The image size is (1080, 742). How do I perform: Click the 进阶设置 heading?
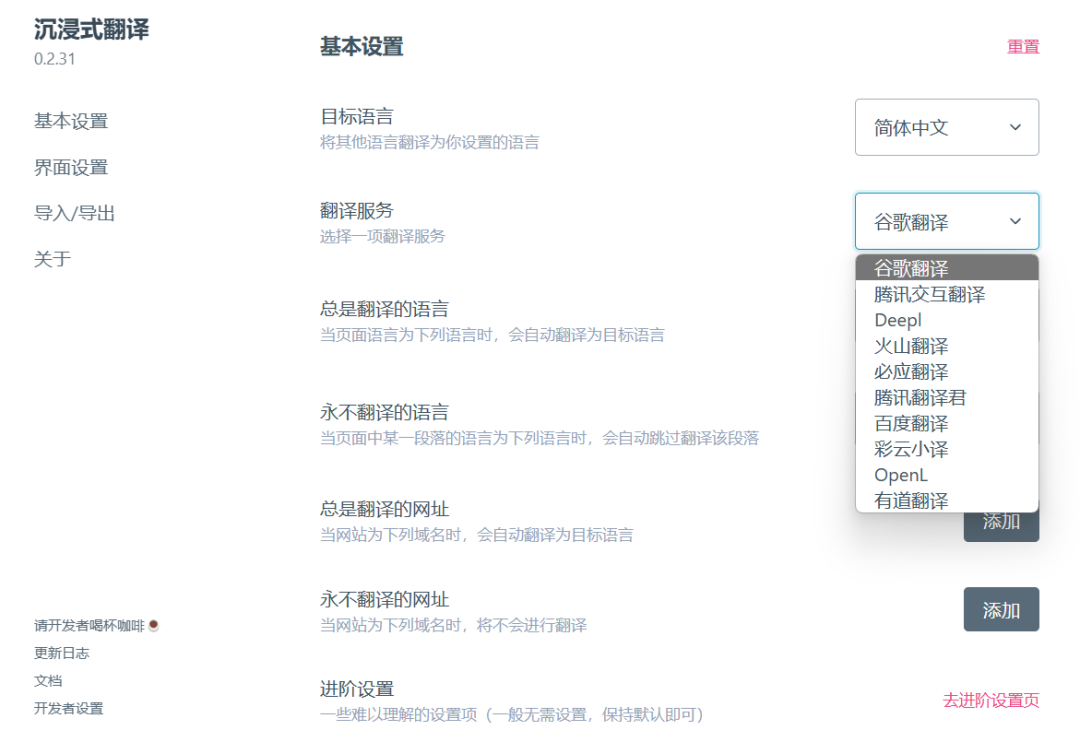click(357, 689)
